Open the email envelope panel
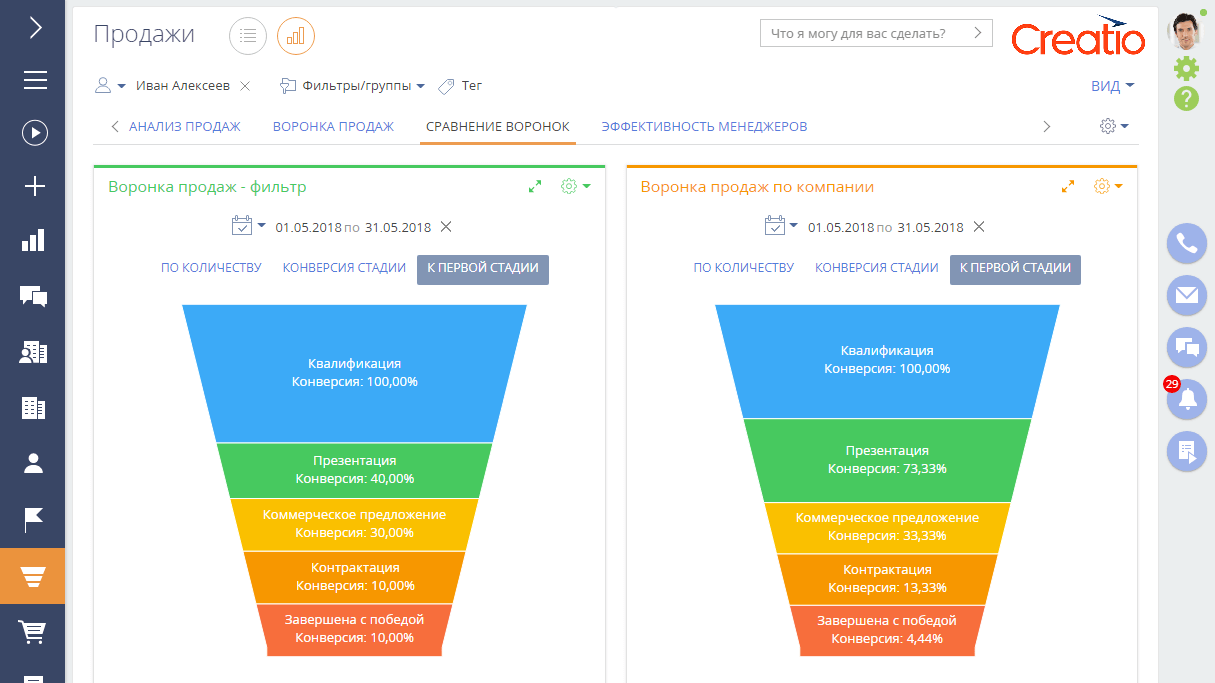Viewport: 1215px width, 683px height. coord(1187,295)
